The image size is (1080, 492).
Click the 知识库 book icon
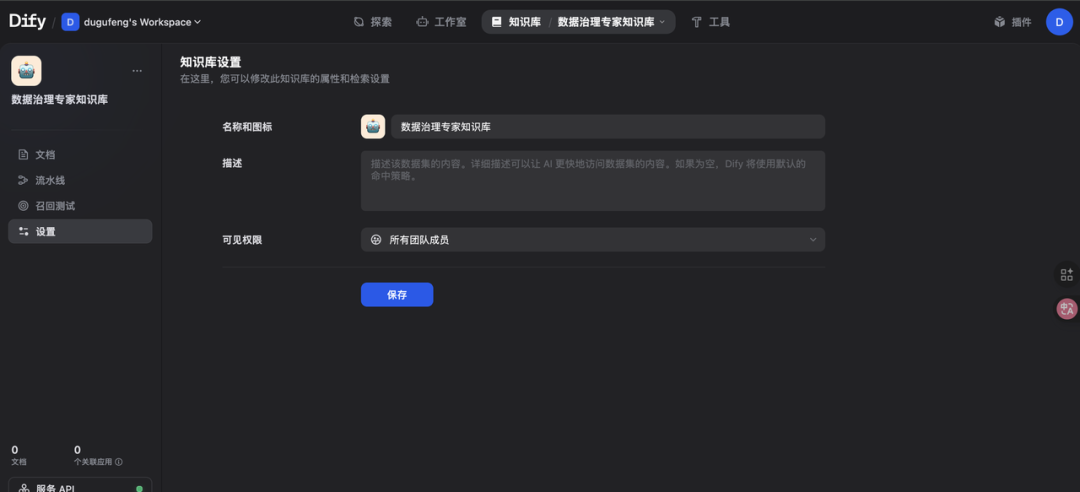[x=497, y=22]
